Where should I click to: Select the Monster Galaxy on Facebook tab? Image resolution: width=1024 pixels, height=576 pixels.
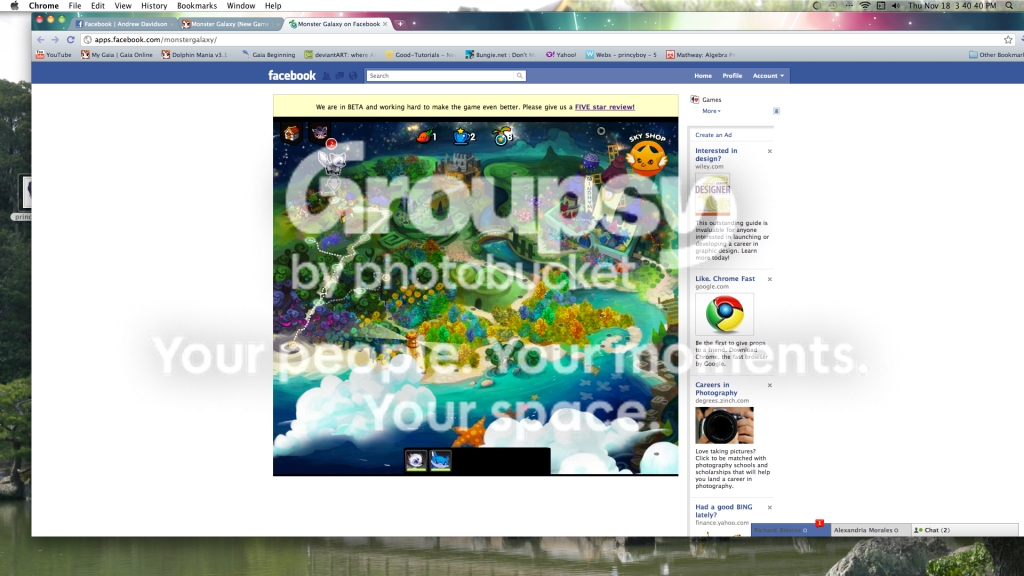click(x=338, y=24)
